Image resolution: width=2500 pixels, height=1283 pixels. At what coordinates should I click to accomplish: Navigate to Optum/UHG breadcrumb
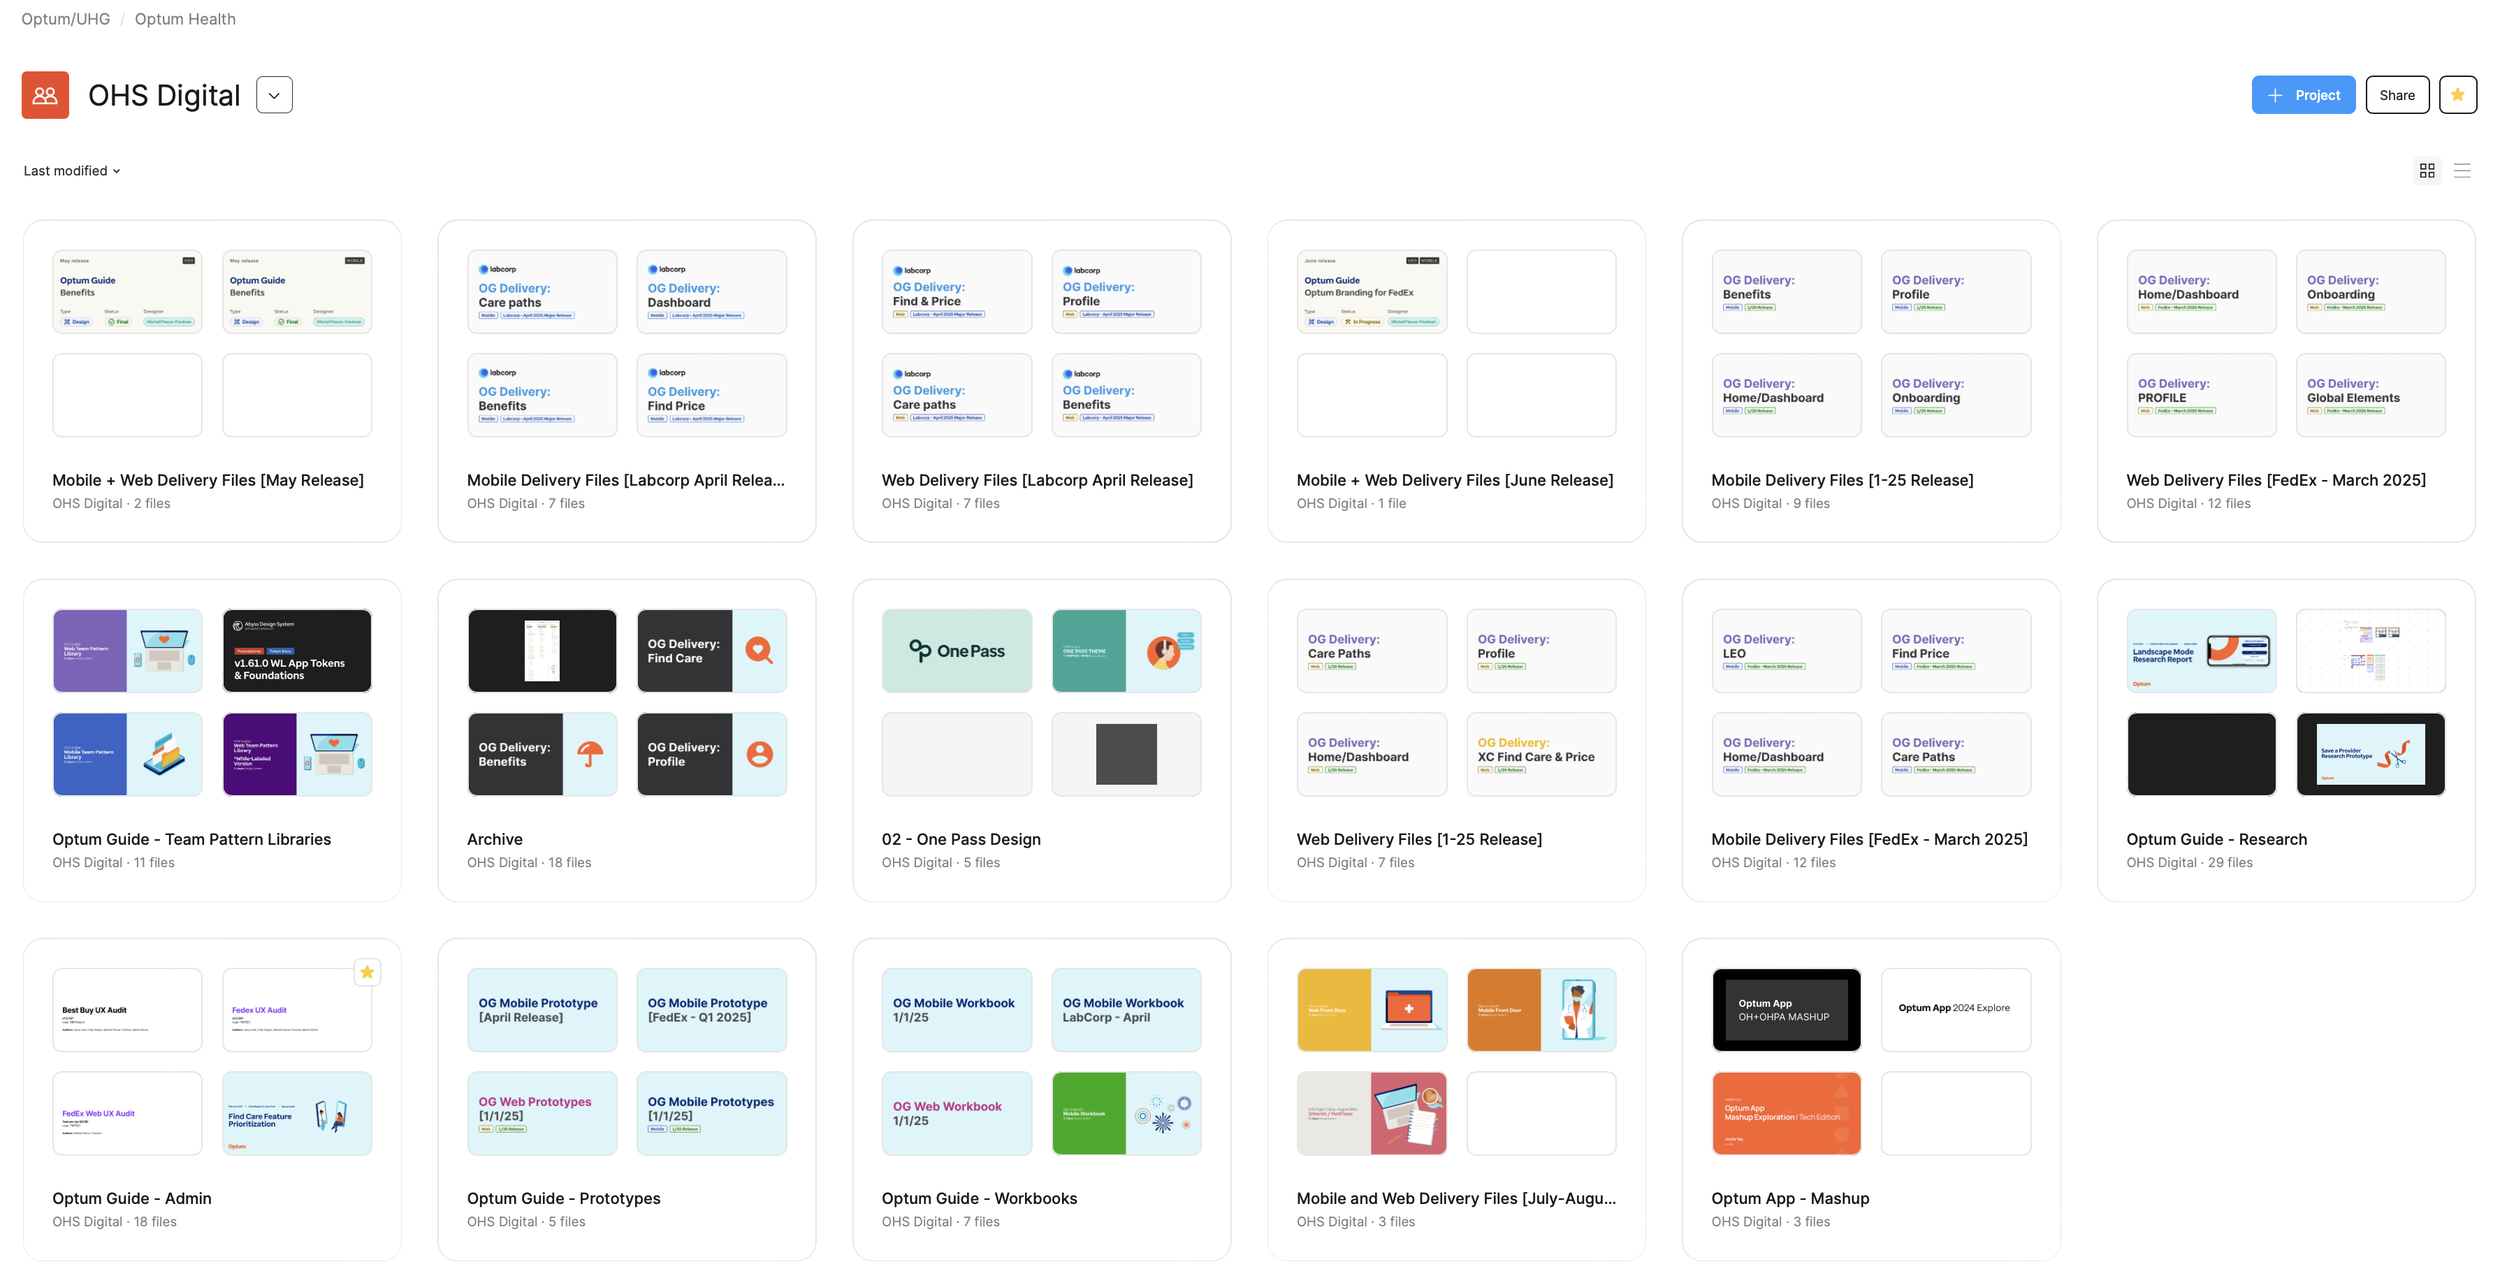(66, 19)
